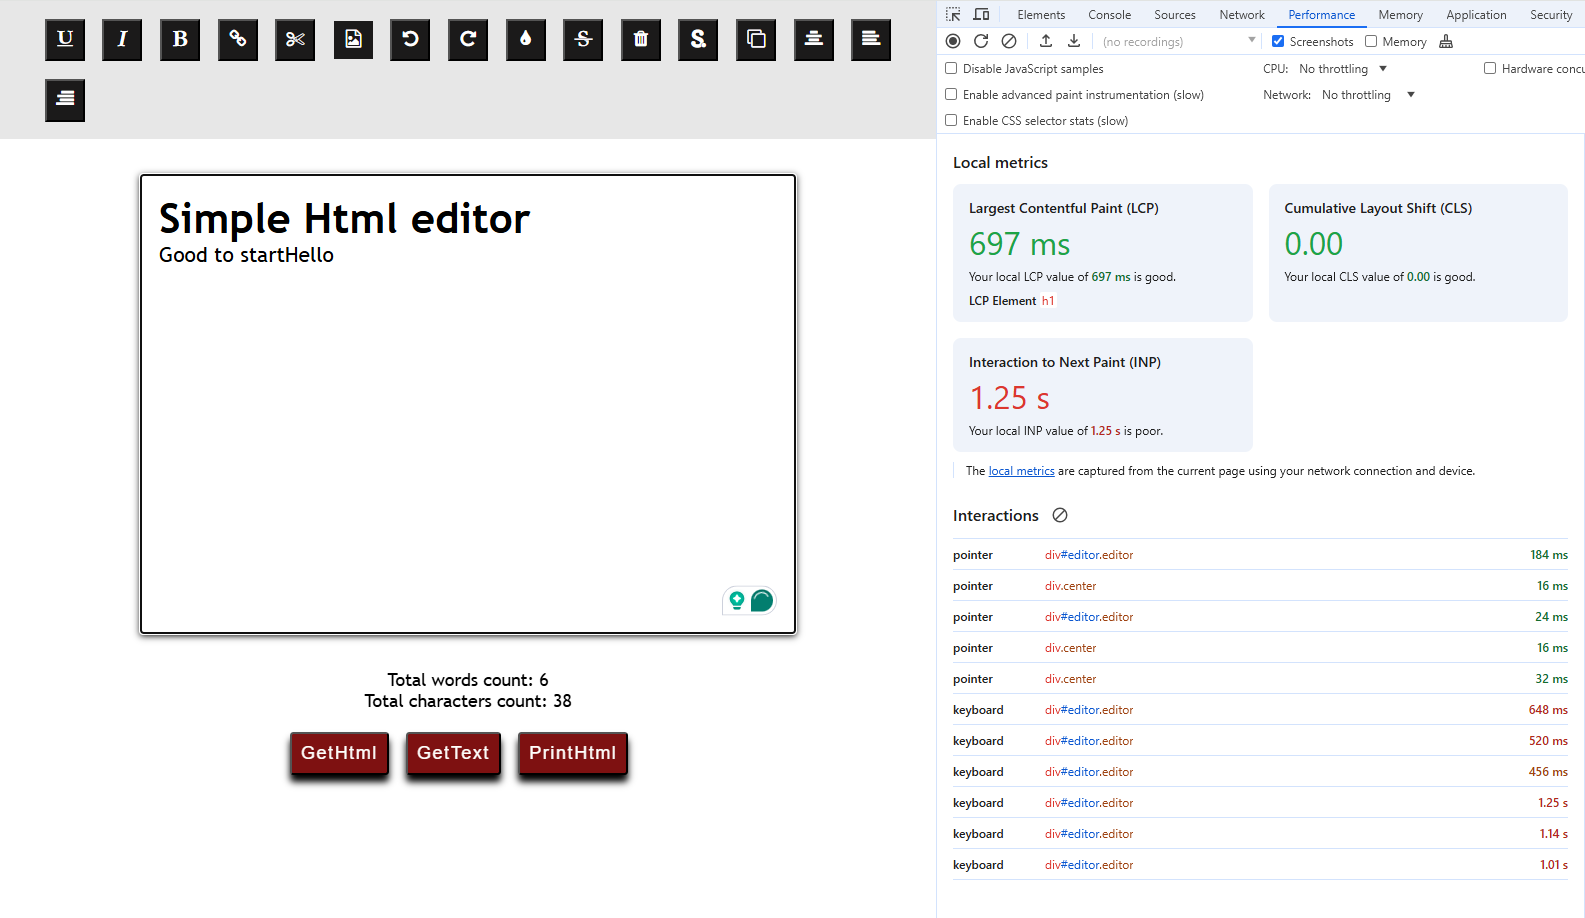
Task: Click the Total words count text
Action: point(468,680)
